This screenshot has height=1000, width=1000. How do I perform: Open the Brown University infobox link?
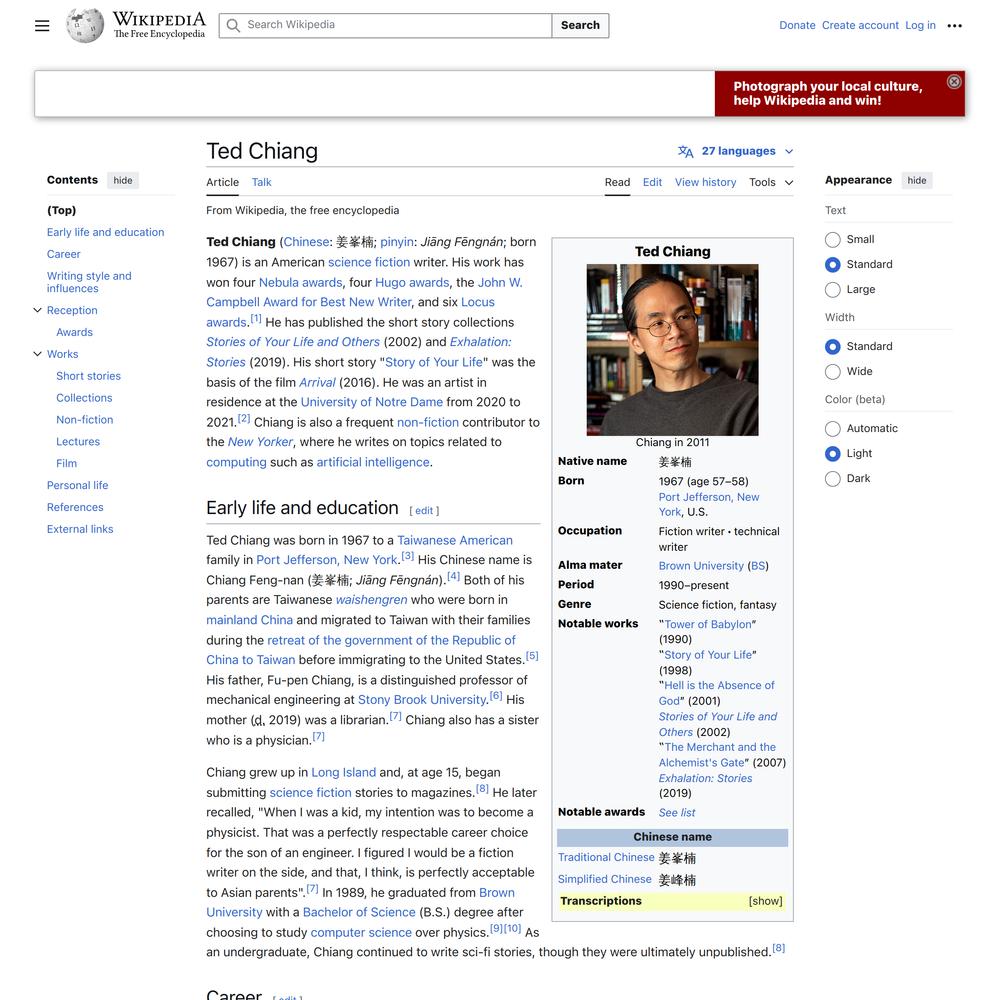[701, 566]
